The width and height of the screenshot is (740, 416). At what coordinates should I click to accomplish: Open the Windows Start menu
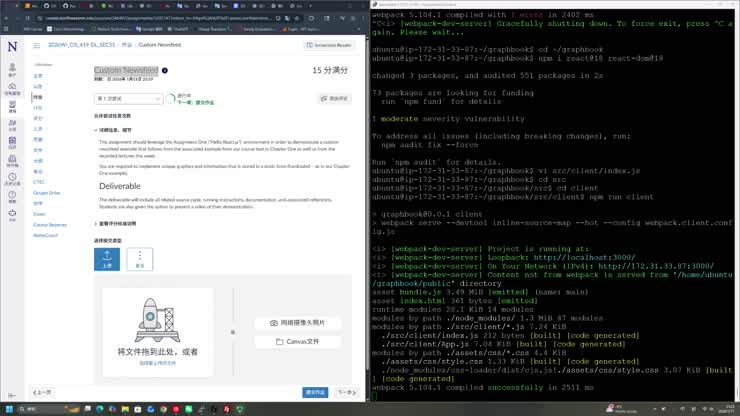9,409
